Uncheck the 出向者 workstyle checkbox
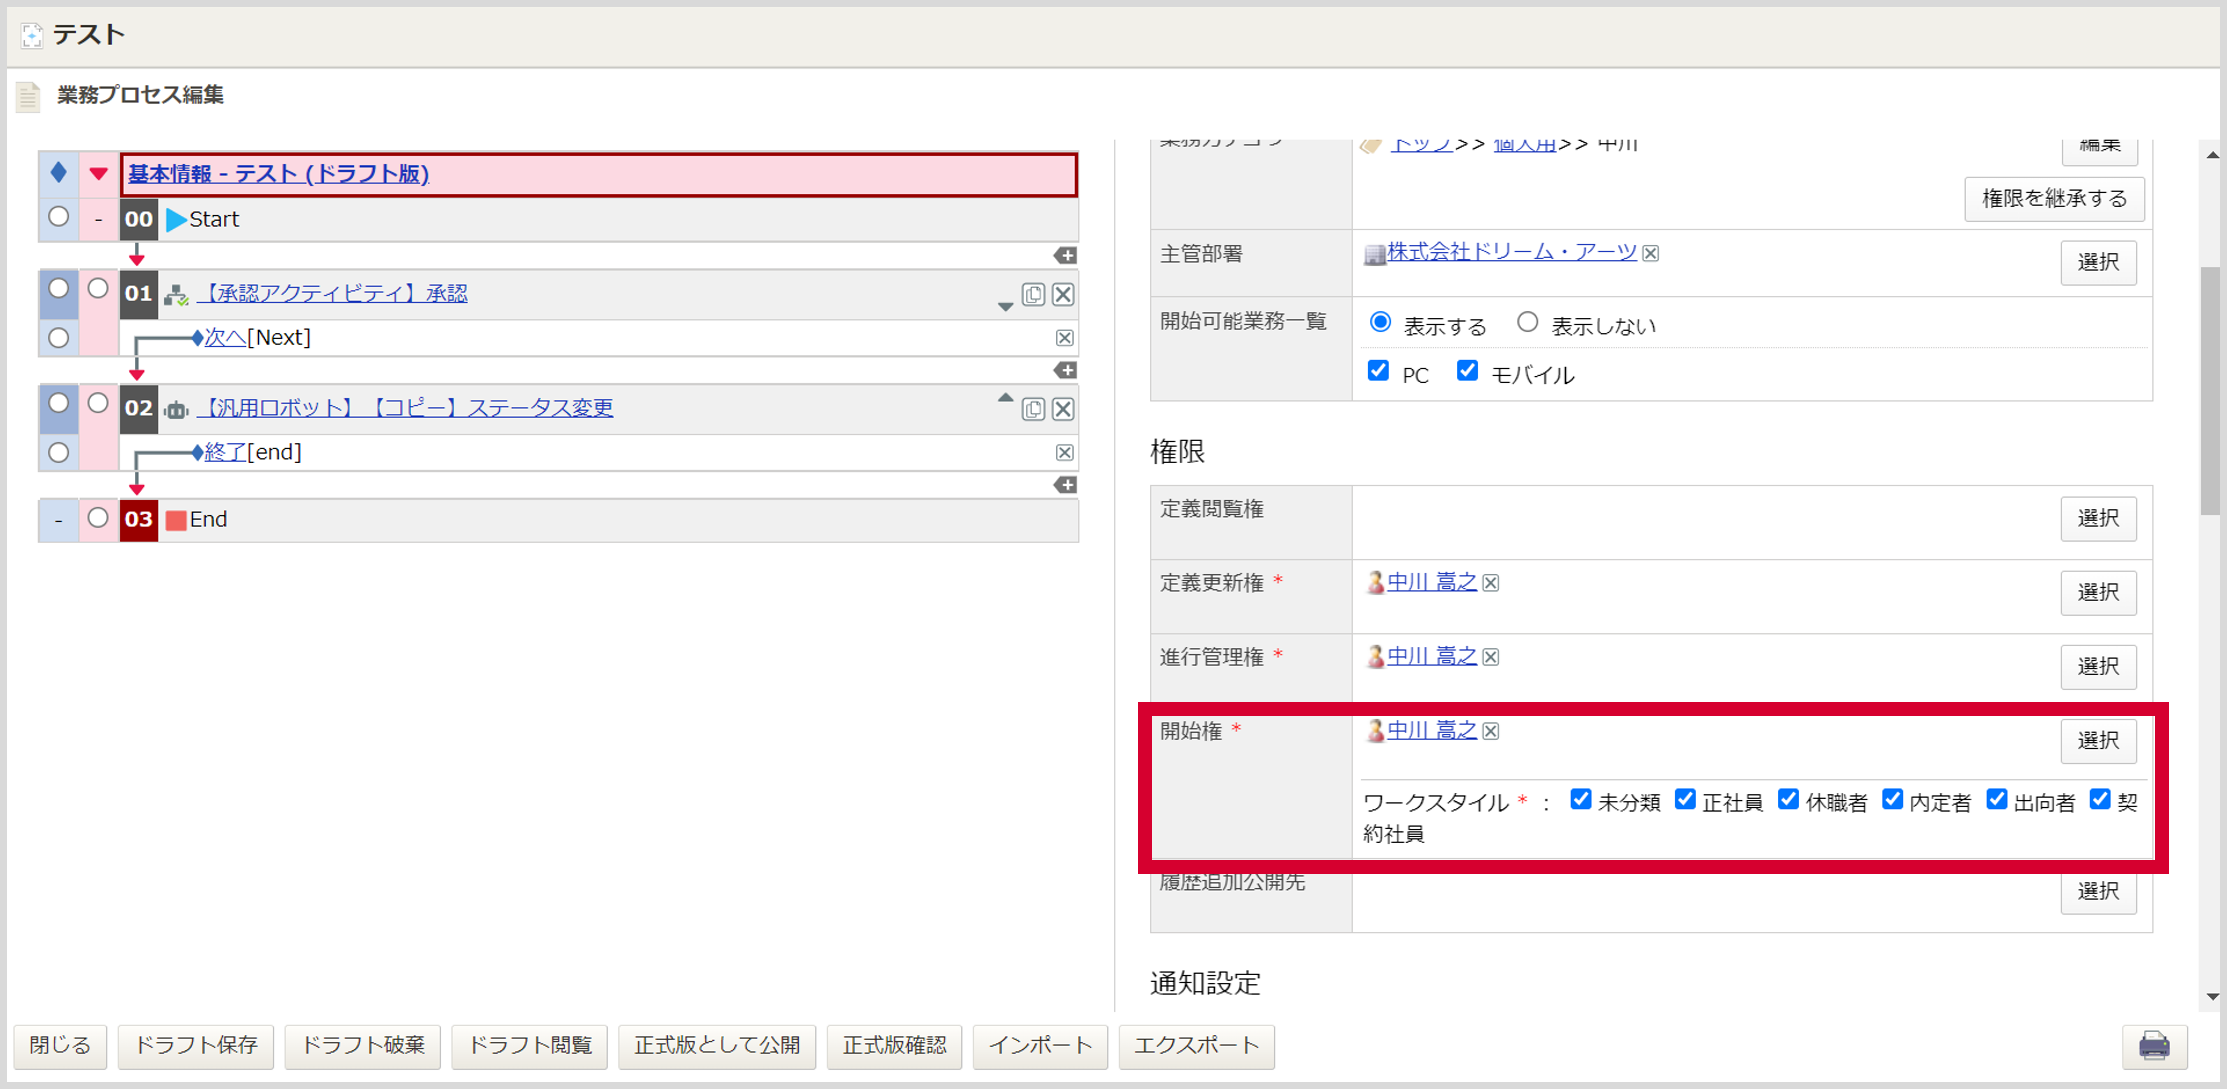 coord(1996,799)
